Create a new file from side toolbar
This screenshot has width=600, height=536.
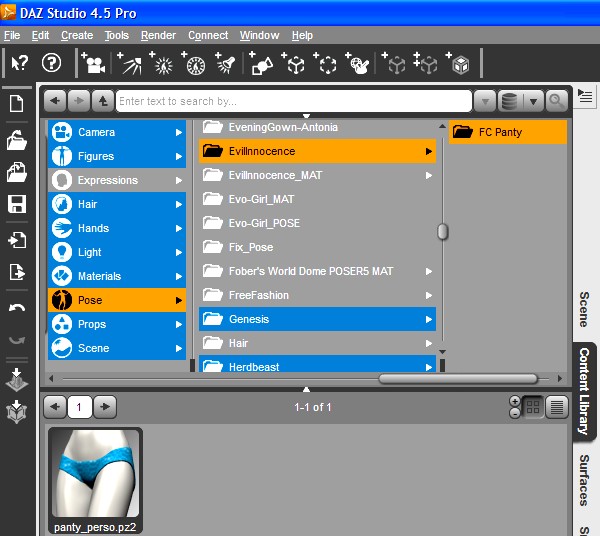click(x=16, y=103)
